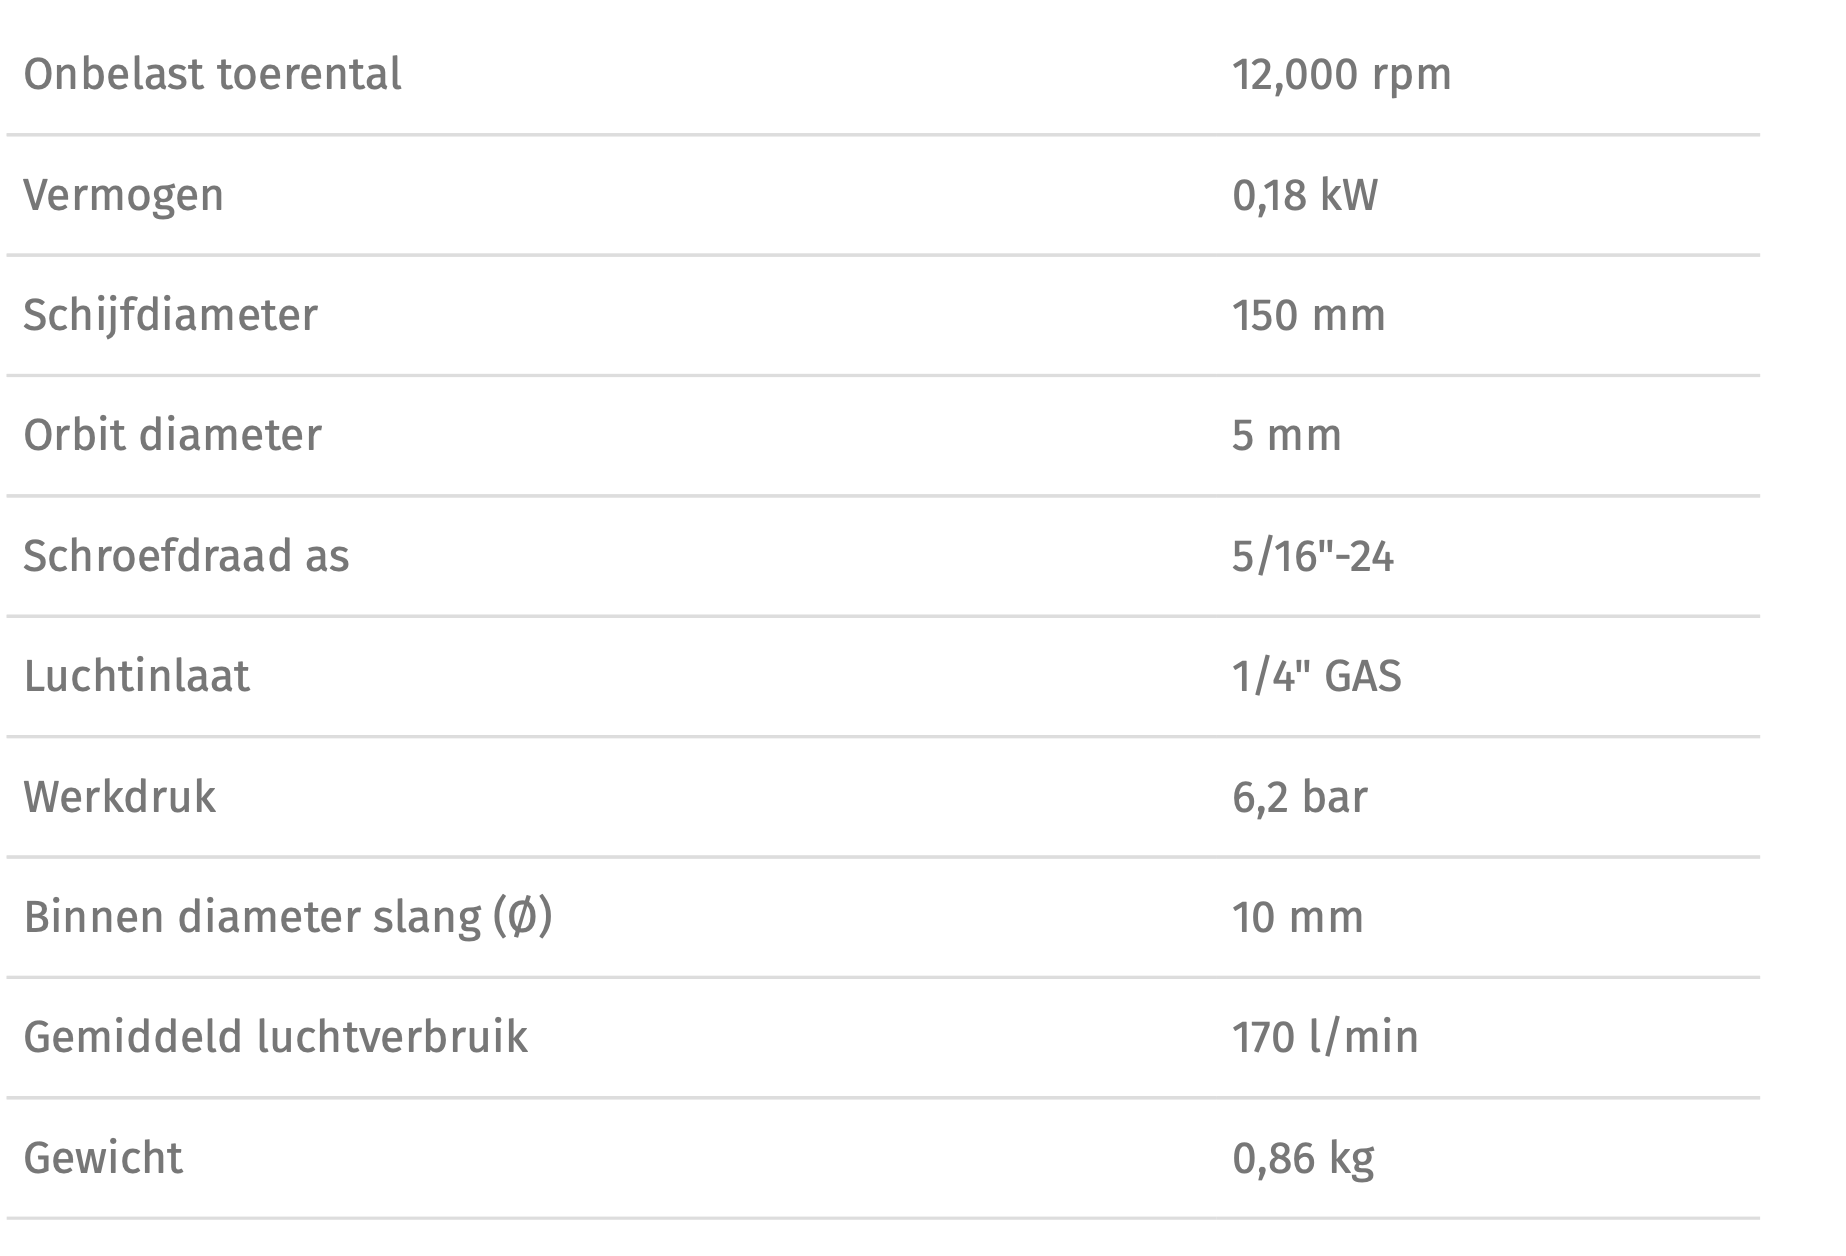Click the Orbit diameter label
1846x1256 pixels.
(172, 435)
